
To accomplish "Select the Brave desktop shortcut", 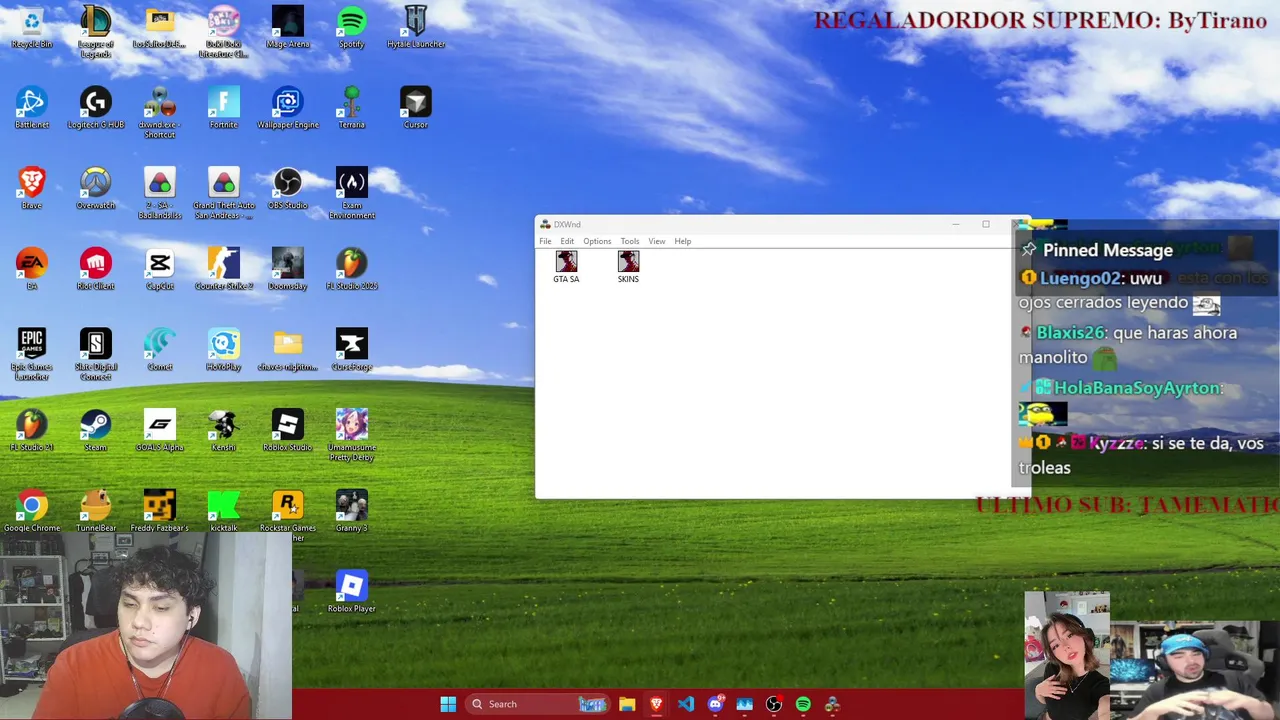I will 32,188.
